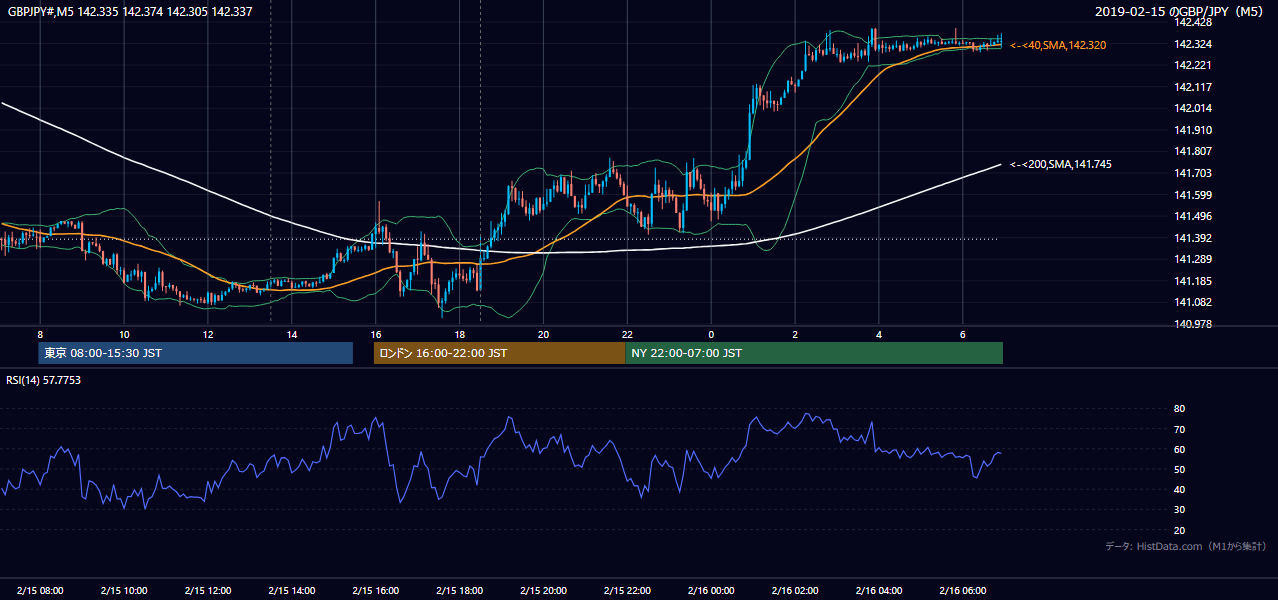Click the 2/15 18:00 date label
This screenshot has width=1278, height=600.
click(460, 590)
